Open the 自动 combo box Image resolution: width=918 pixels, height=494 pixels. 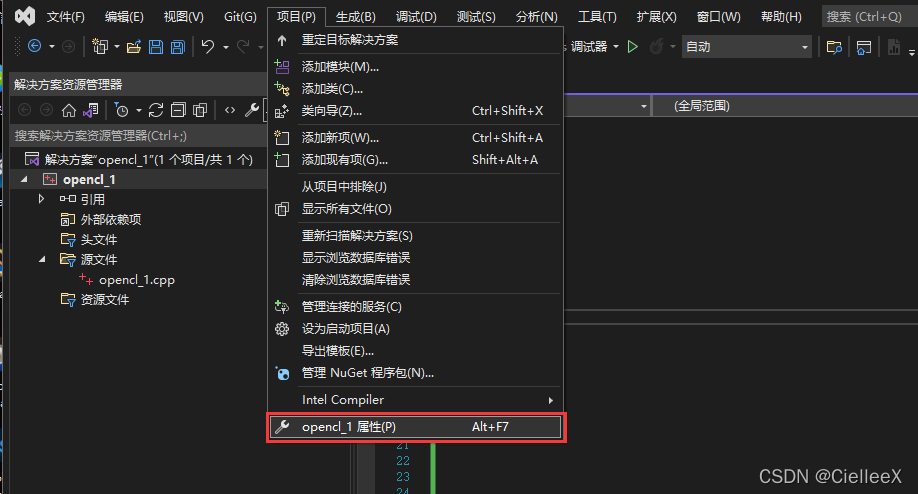point(746,47)
